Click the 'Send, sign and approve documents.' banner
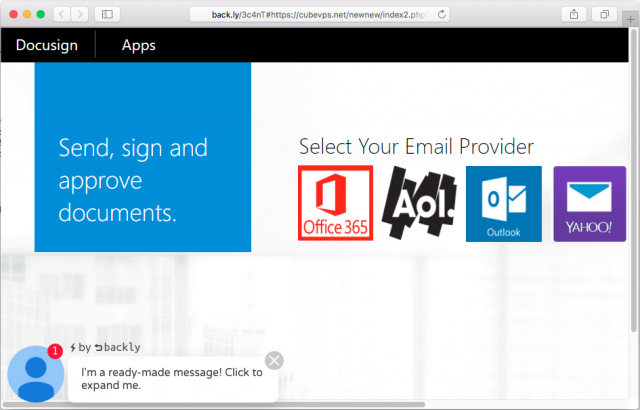 point(143,157)
